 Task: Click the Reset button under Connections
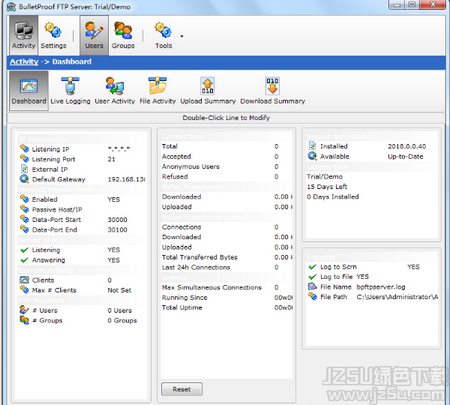point(182,389)
